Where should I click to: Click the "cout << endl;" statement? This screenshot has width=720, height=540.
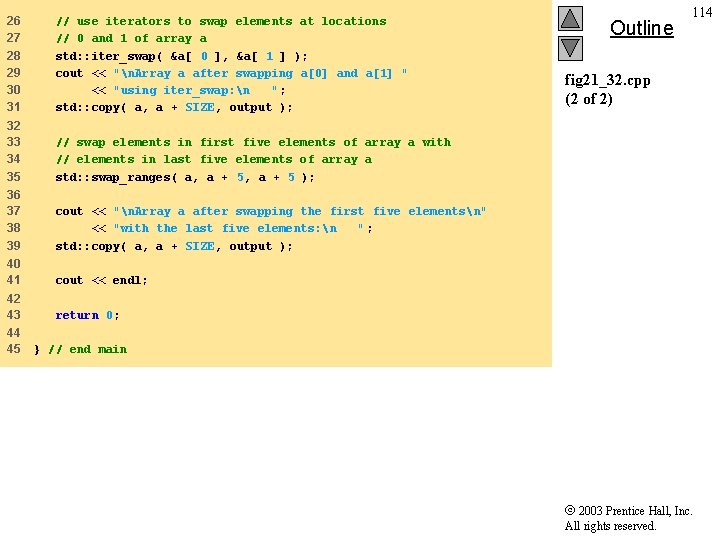coord(101,280)
